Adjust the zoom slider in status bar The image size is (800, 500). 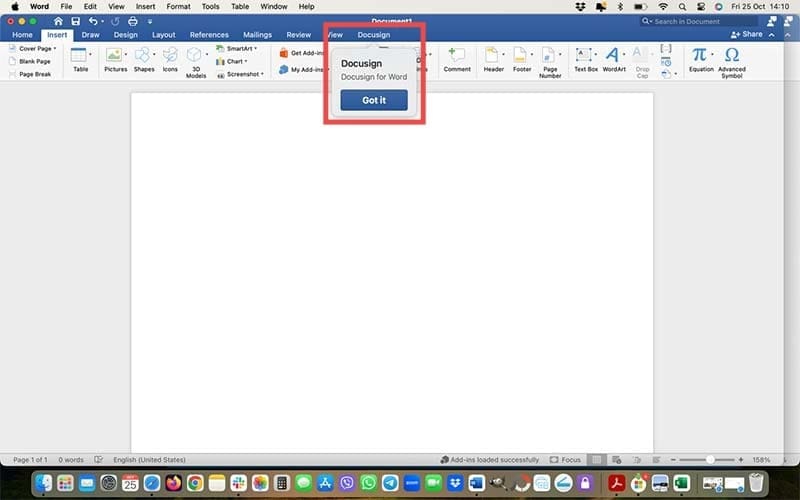[x=711, y=460]
